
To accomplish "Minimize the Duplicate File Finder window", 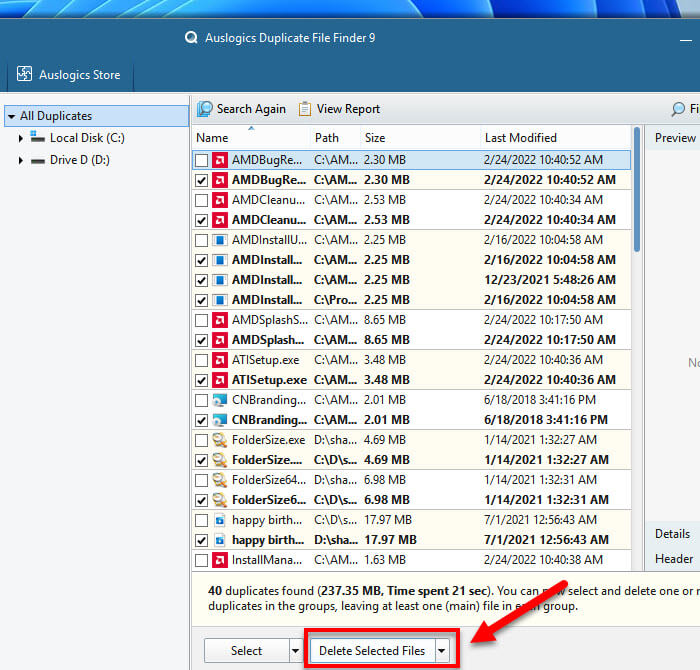I will [685, 40].
